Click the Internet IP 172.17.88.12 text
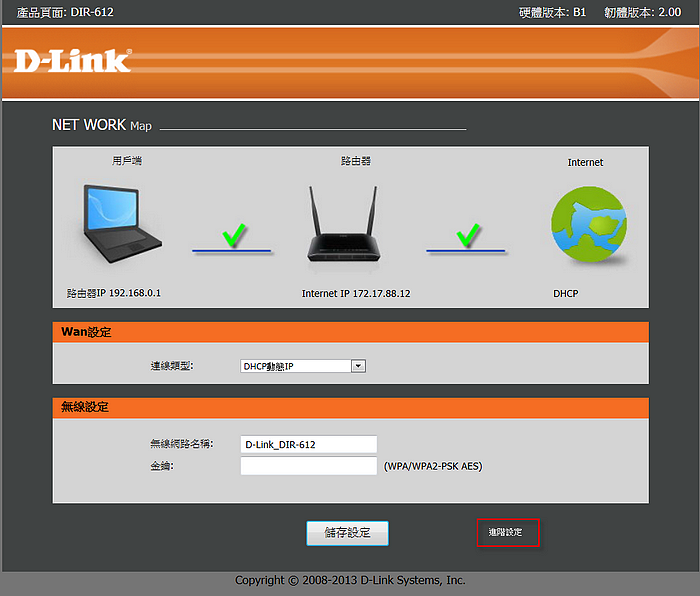The width and height of the screenshot is (700, 596). (x=356, y=294)
